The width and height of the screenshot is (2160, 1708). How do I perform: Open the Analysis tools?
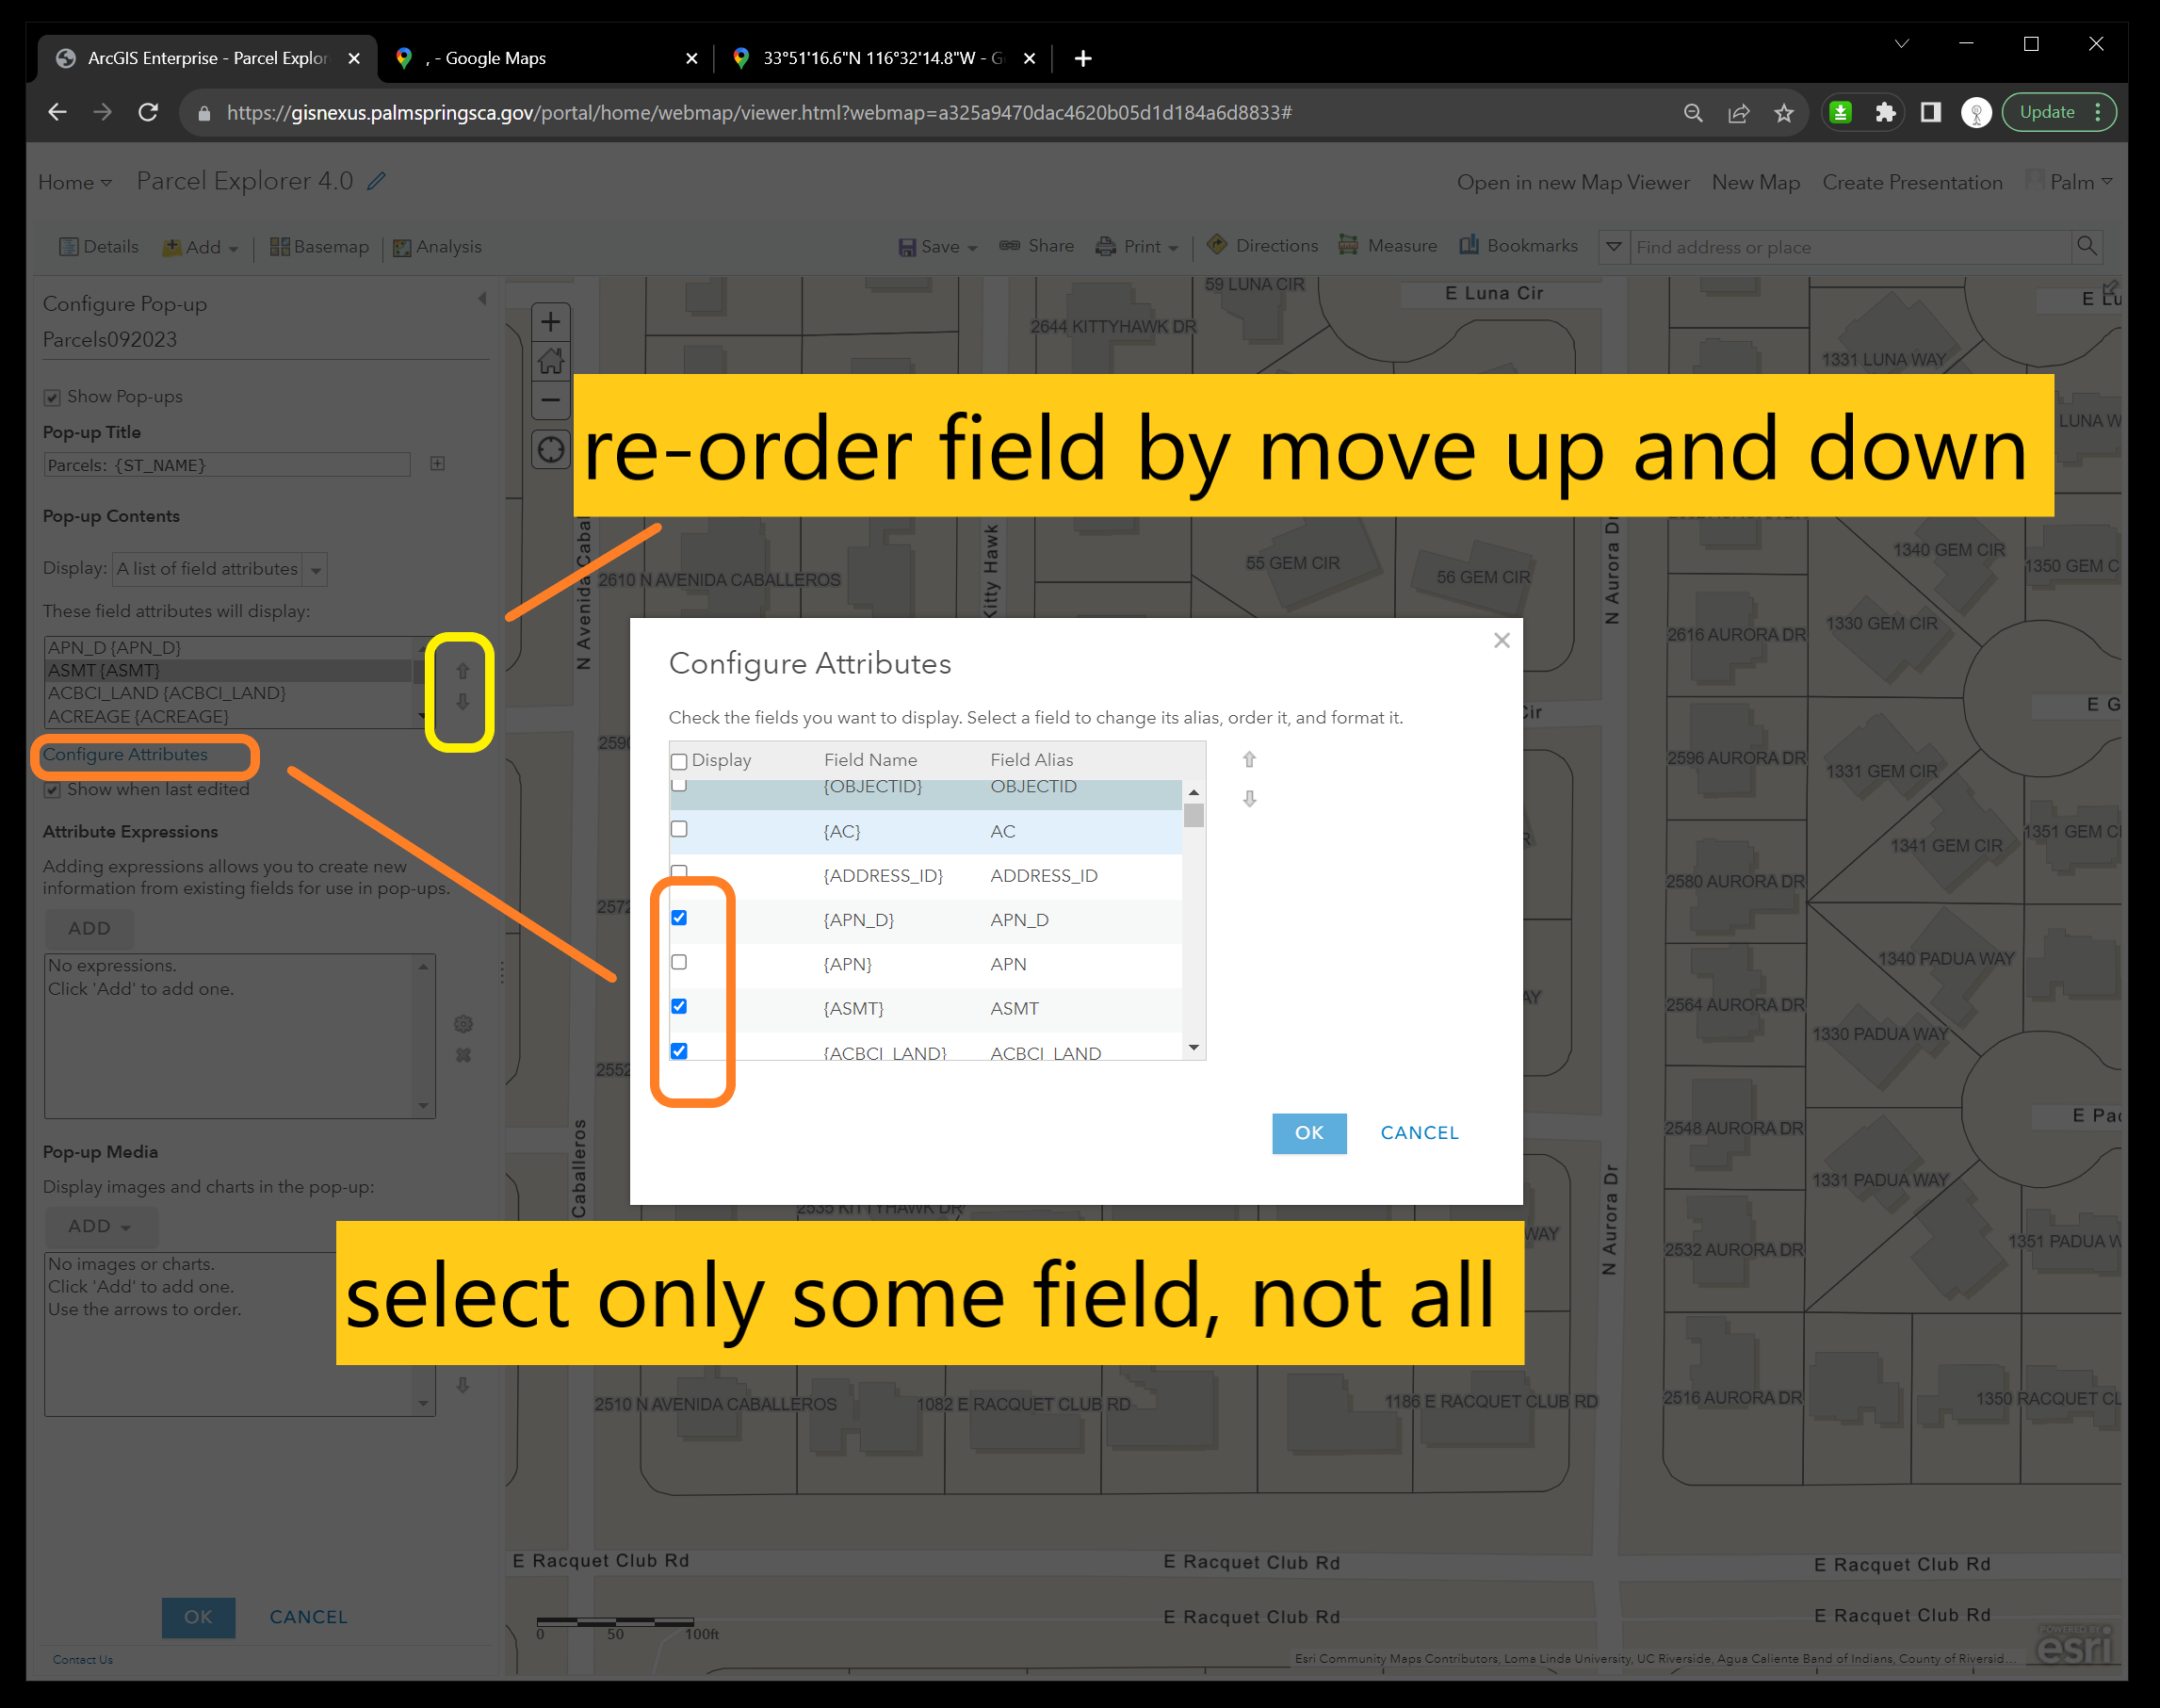(x=437, y=247)
